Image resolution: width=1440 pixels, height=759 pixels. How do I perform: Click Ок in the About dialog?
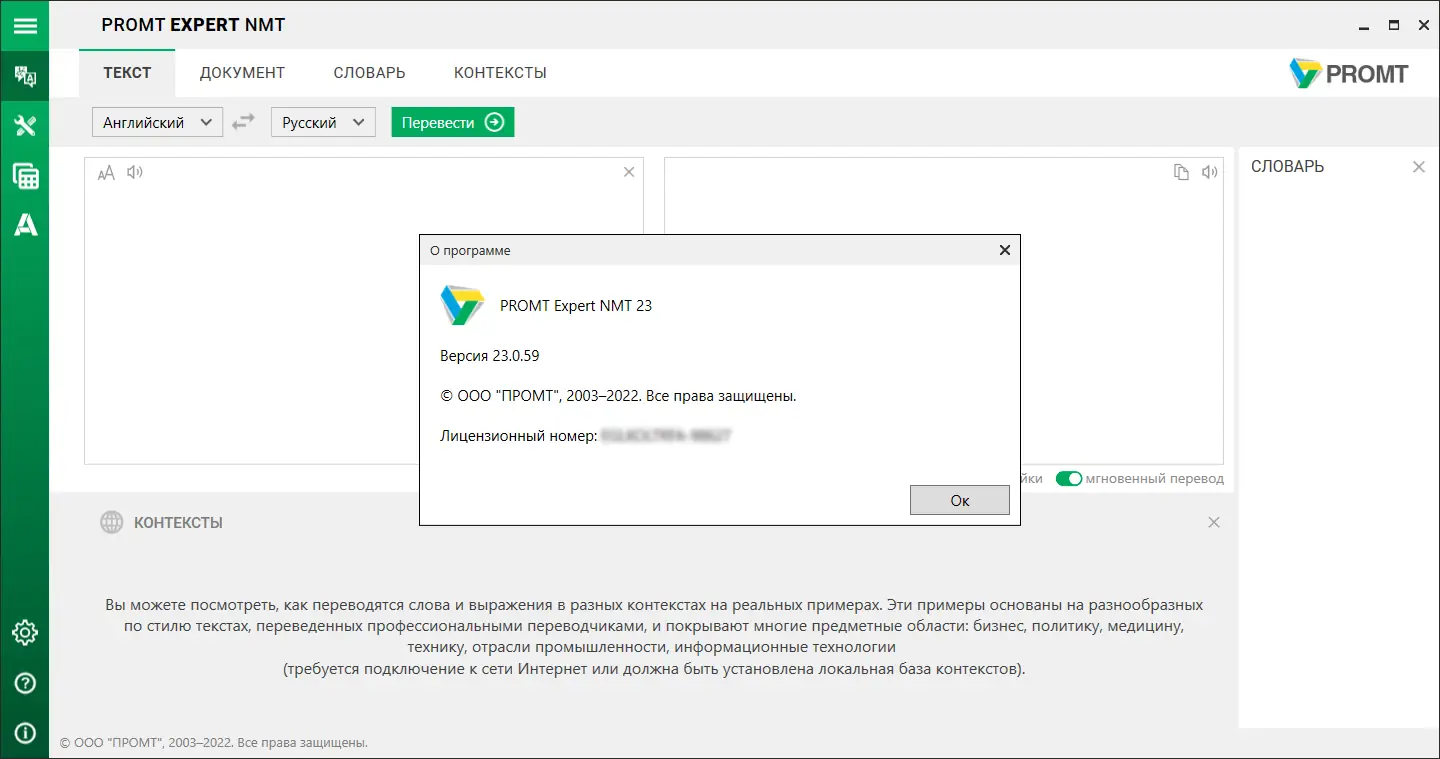(x=960, y=500)
